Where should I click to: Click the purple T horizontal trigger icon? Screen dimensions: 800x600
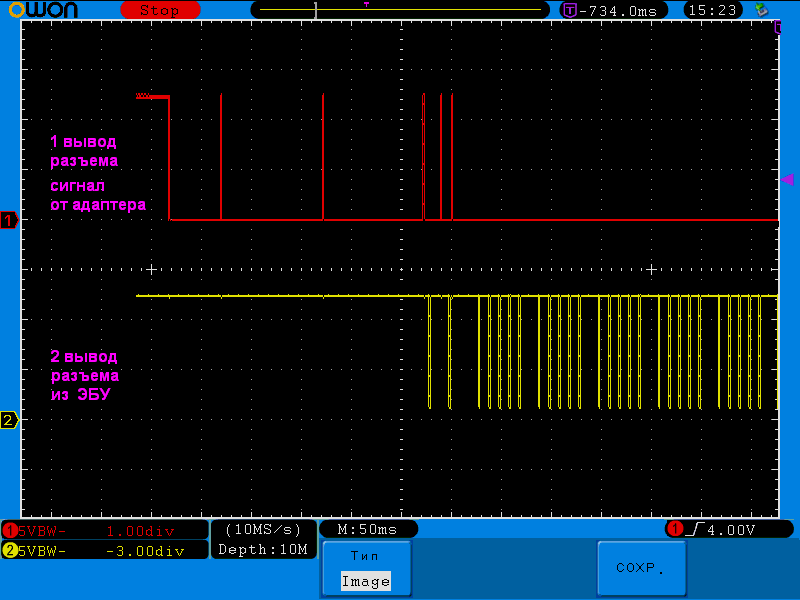(569, 10)
